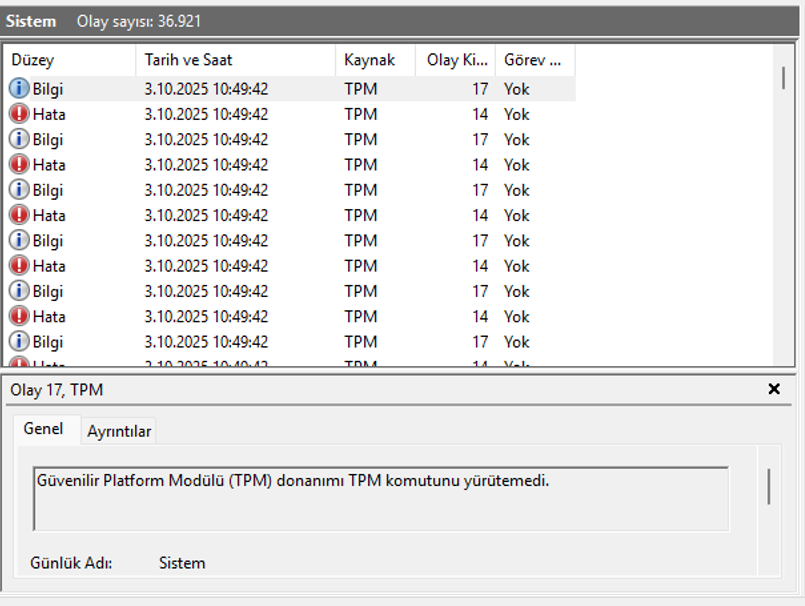Click the info icon of the highlighted Bilgi row
The height and width of the screenshot is (606, 805).
click(x=19, y=88)
